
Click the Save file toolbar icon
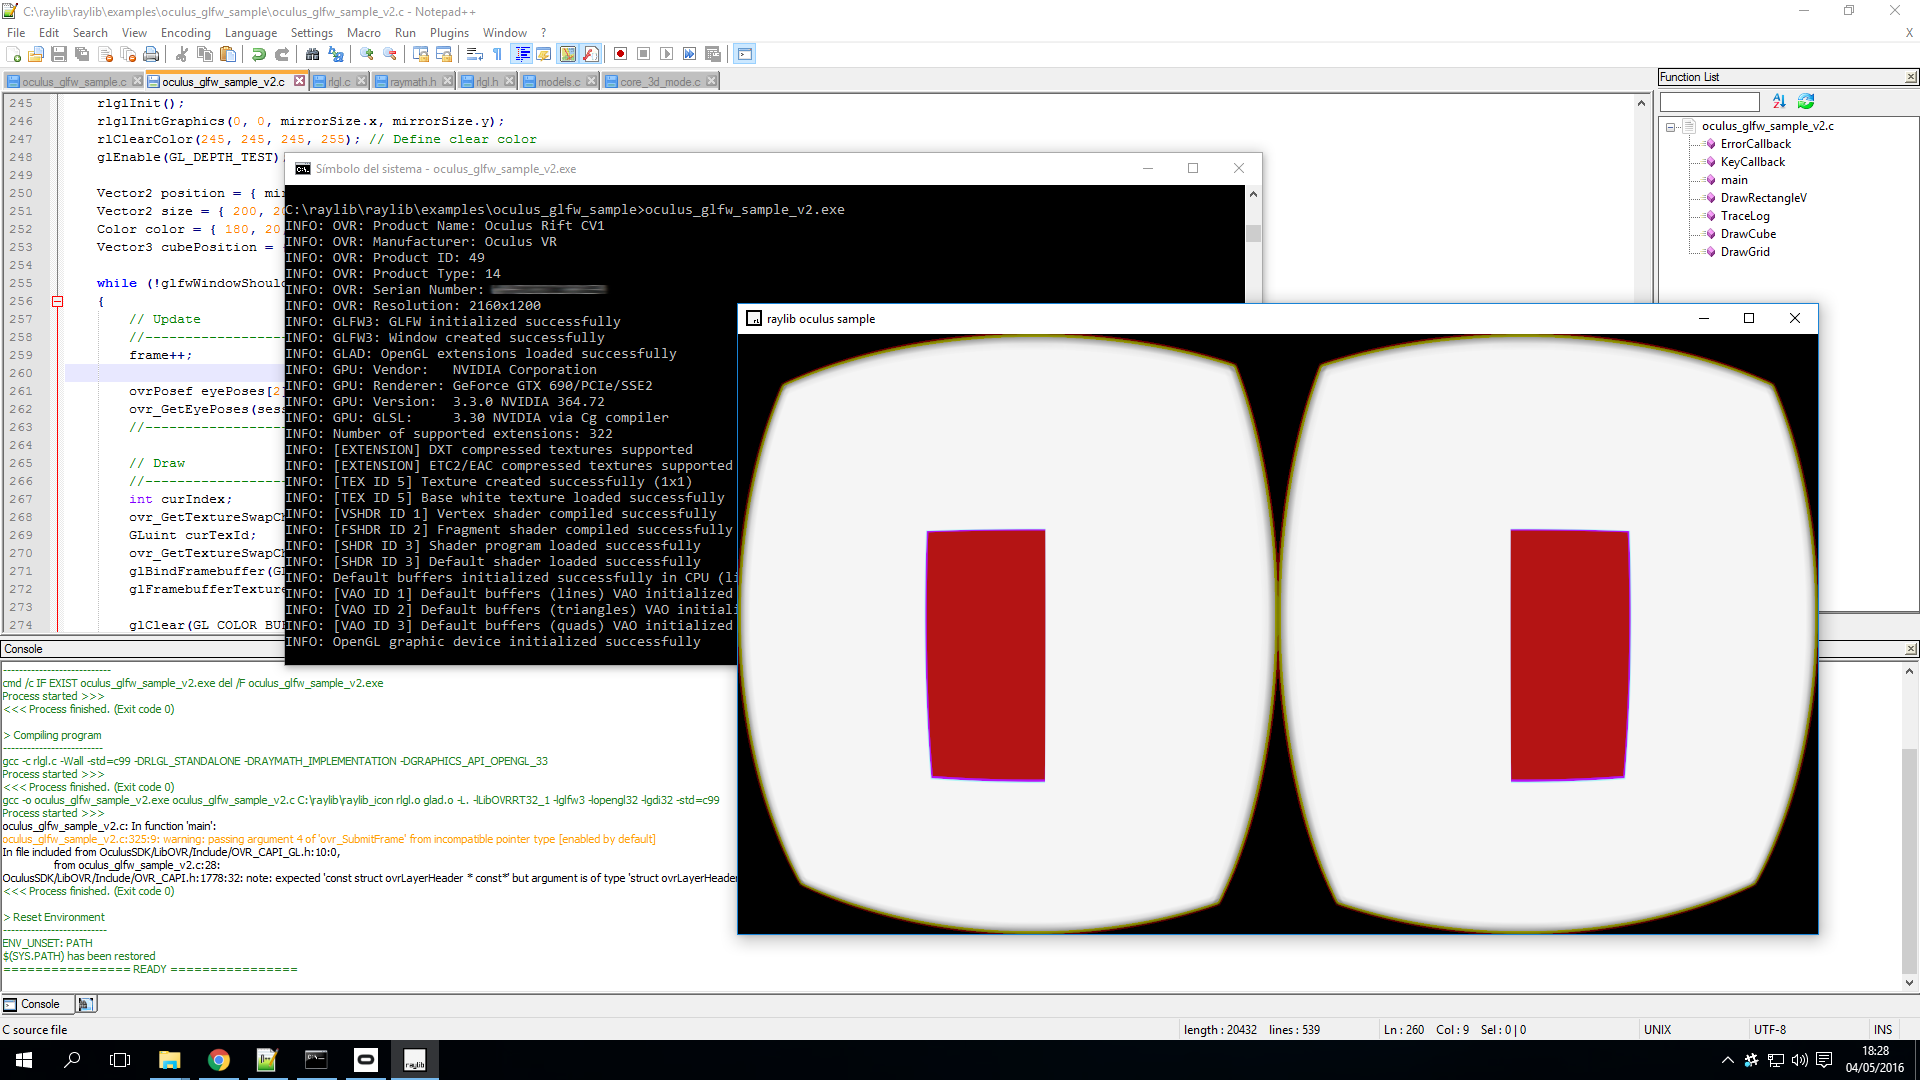coord(59,54)
